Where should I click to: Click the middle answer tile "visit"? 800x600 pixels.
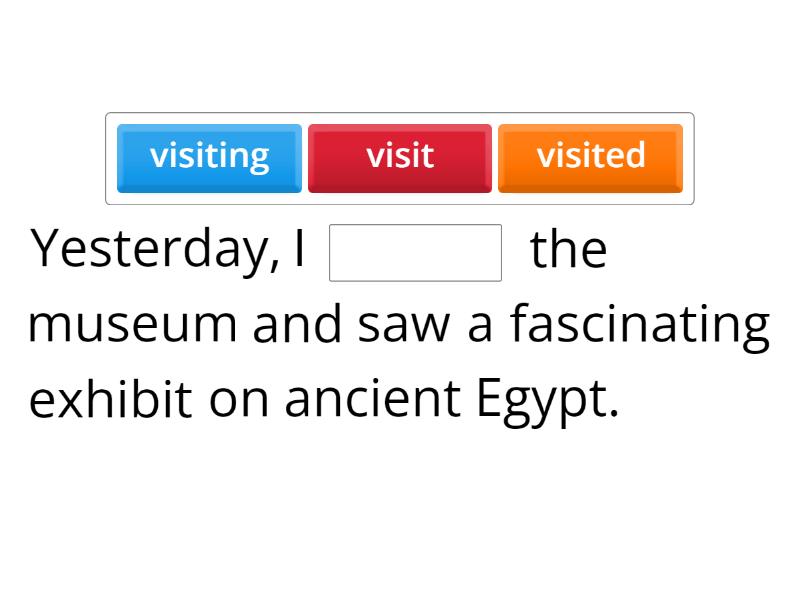coord(400,157)
